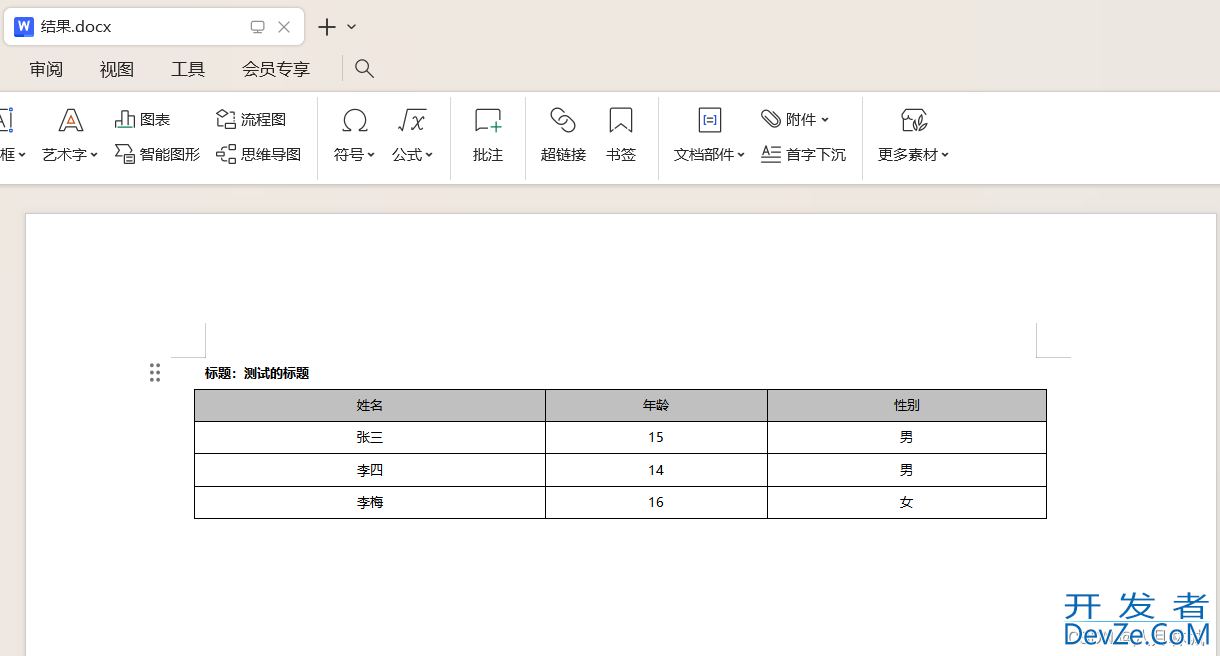This screenshot has height=656, width=1220.
Task: Click the 女 cell in 李梅 row
Action: (907, 502)
